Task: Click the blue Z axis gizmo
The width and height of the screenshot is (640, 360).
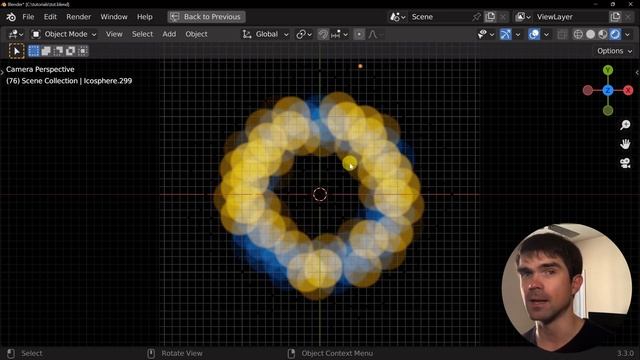Action: click(608, 90)
